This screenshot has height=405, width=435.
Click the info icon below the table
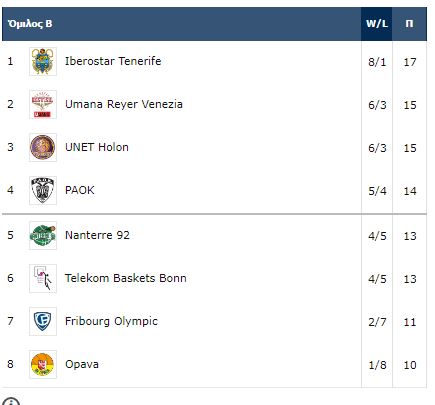pos(11,401)
